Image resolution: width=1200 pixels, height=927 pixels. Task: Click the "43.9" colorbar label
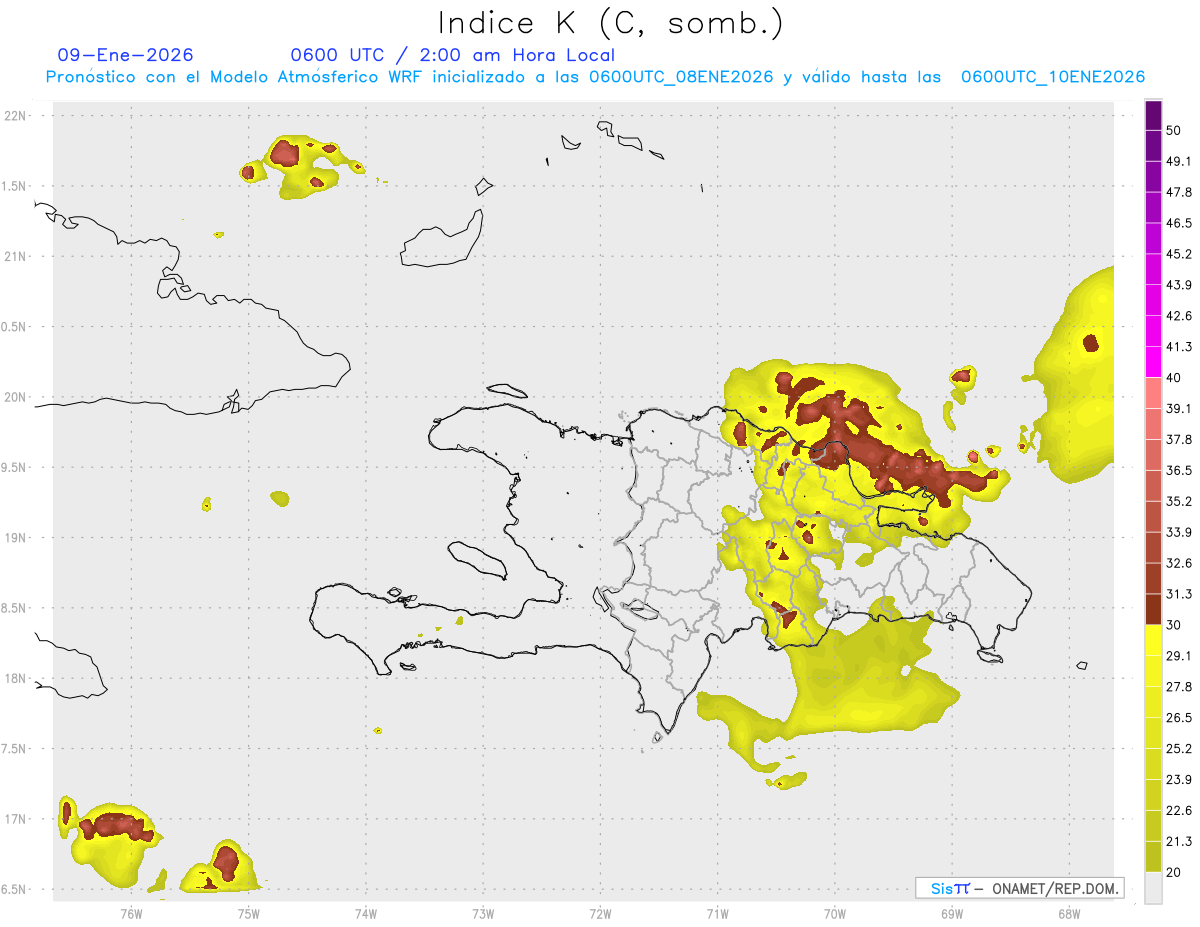1179,285
